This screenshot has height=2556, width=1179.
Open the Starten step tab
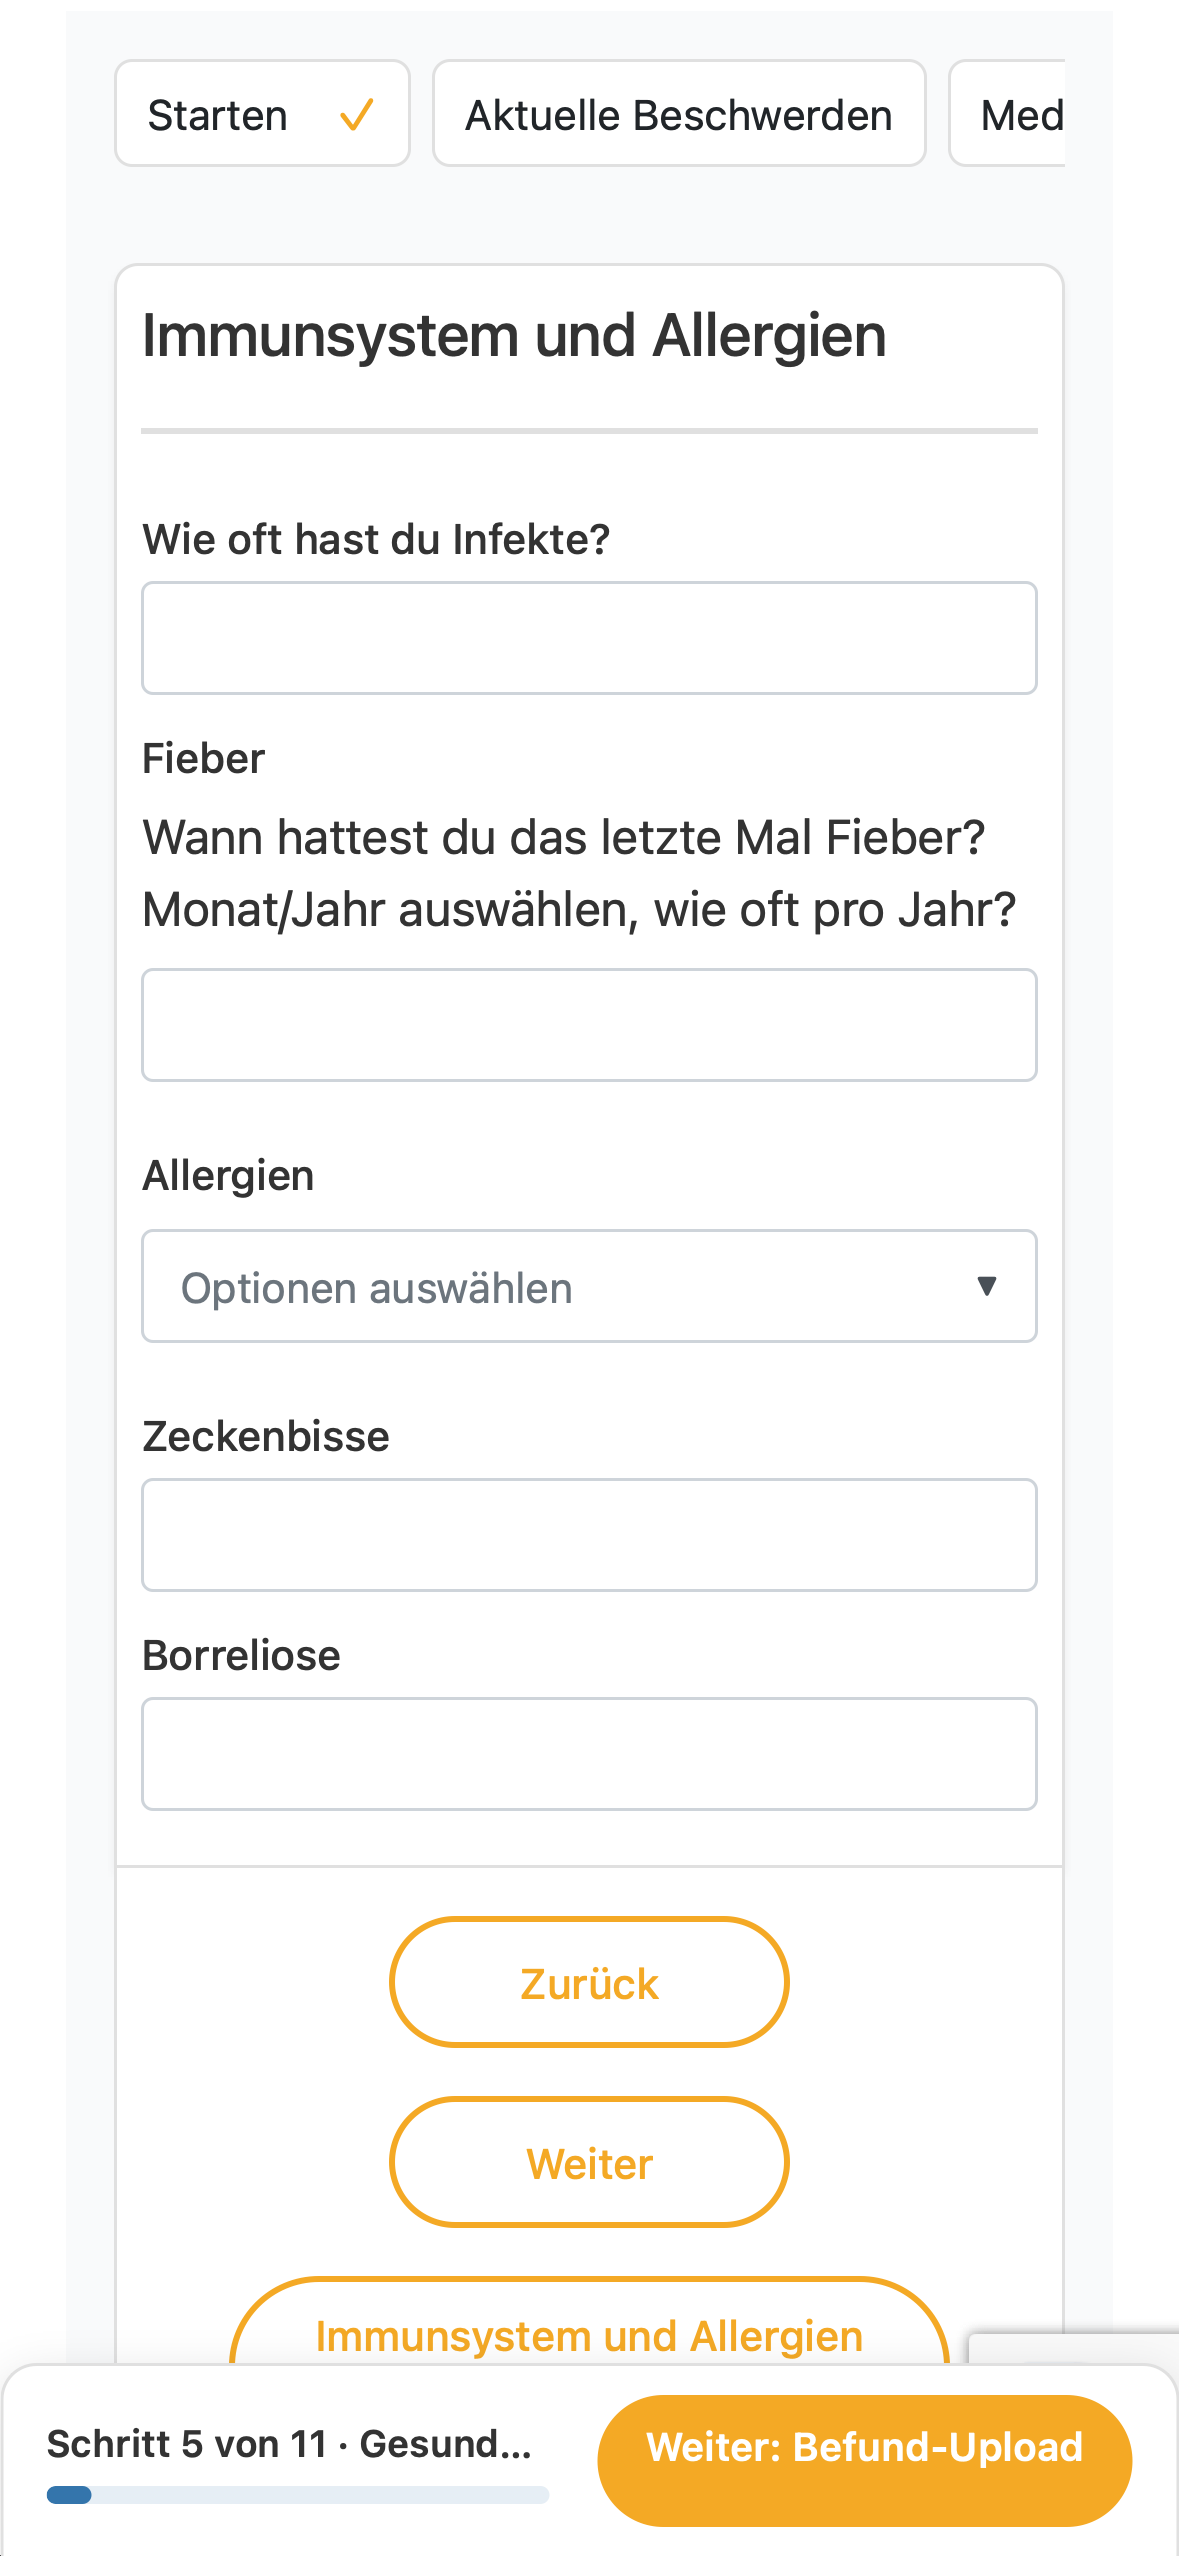pos(262,114)
